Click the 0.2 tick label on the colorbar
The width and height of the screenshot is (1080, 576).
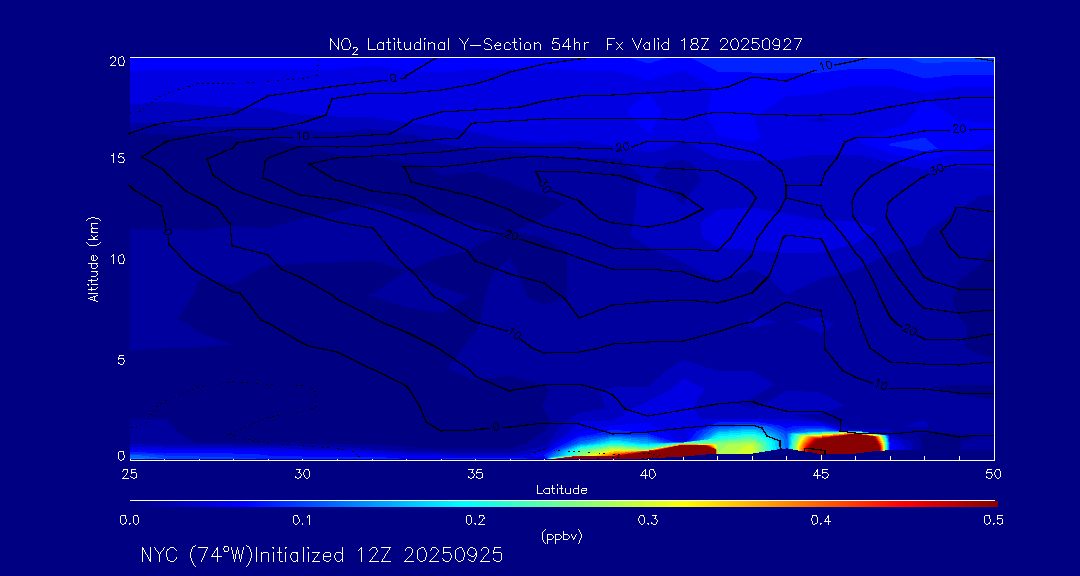(x=475, y=520)
